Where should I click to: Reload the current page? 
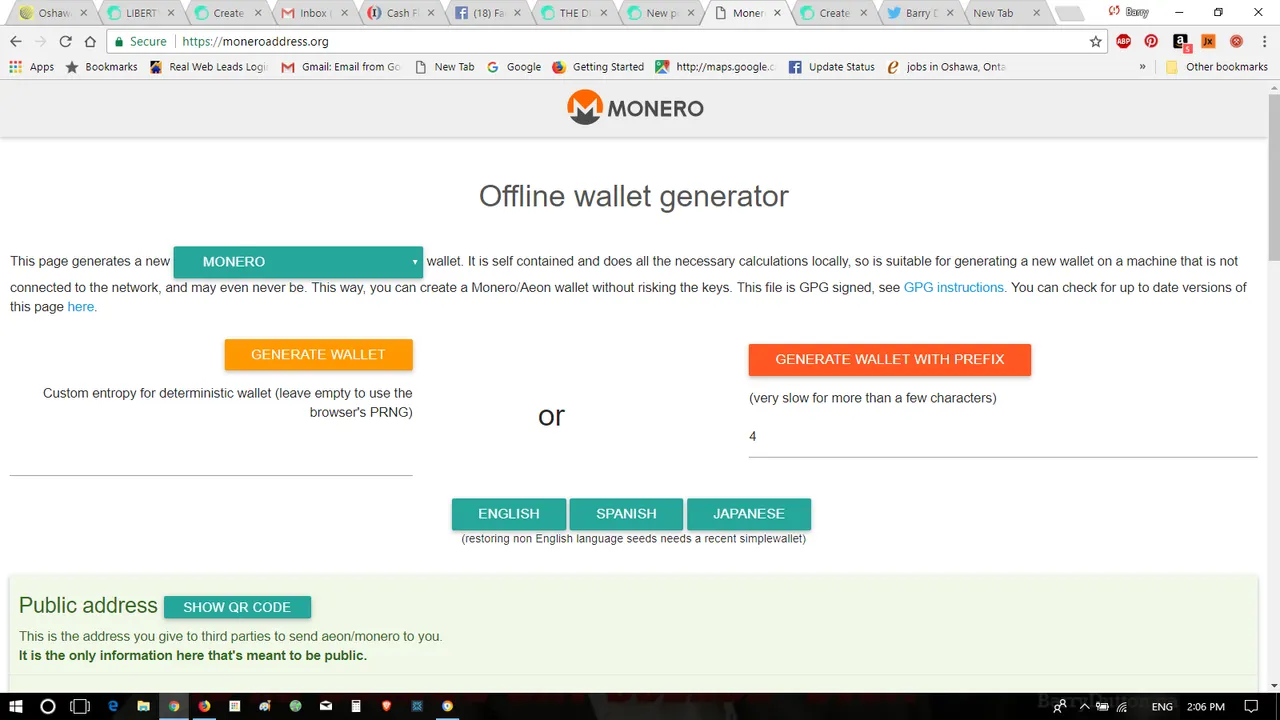(x=65, y=41)
